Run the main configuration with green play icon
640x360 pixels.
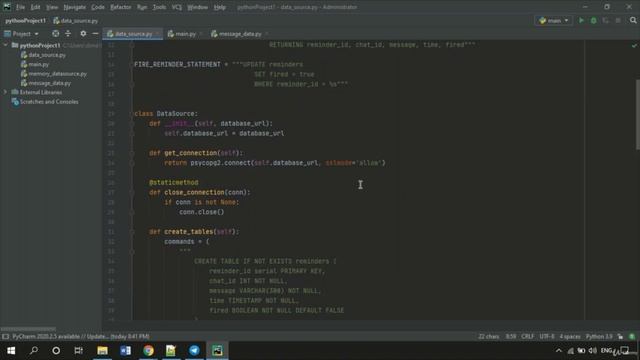581,20
